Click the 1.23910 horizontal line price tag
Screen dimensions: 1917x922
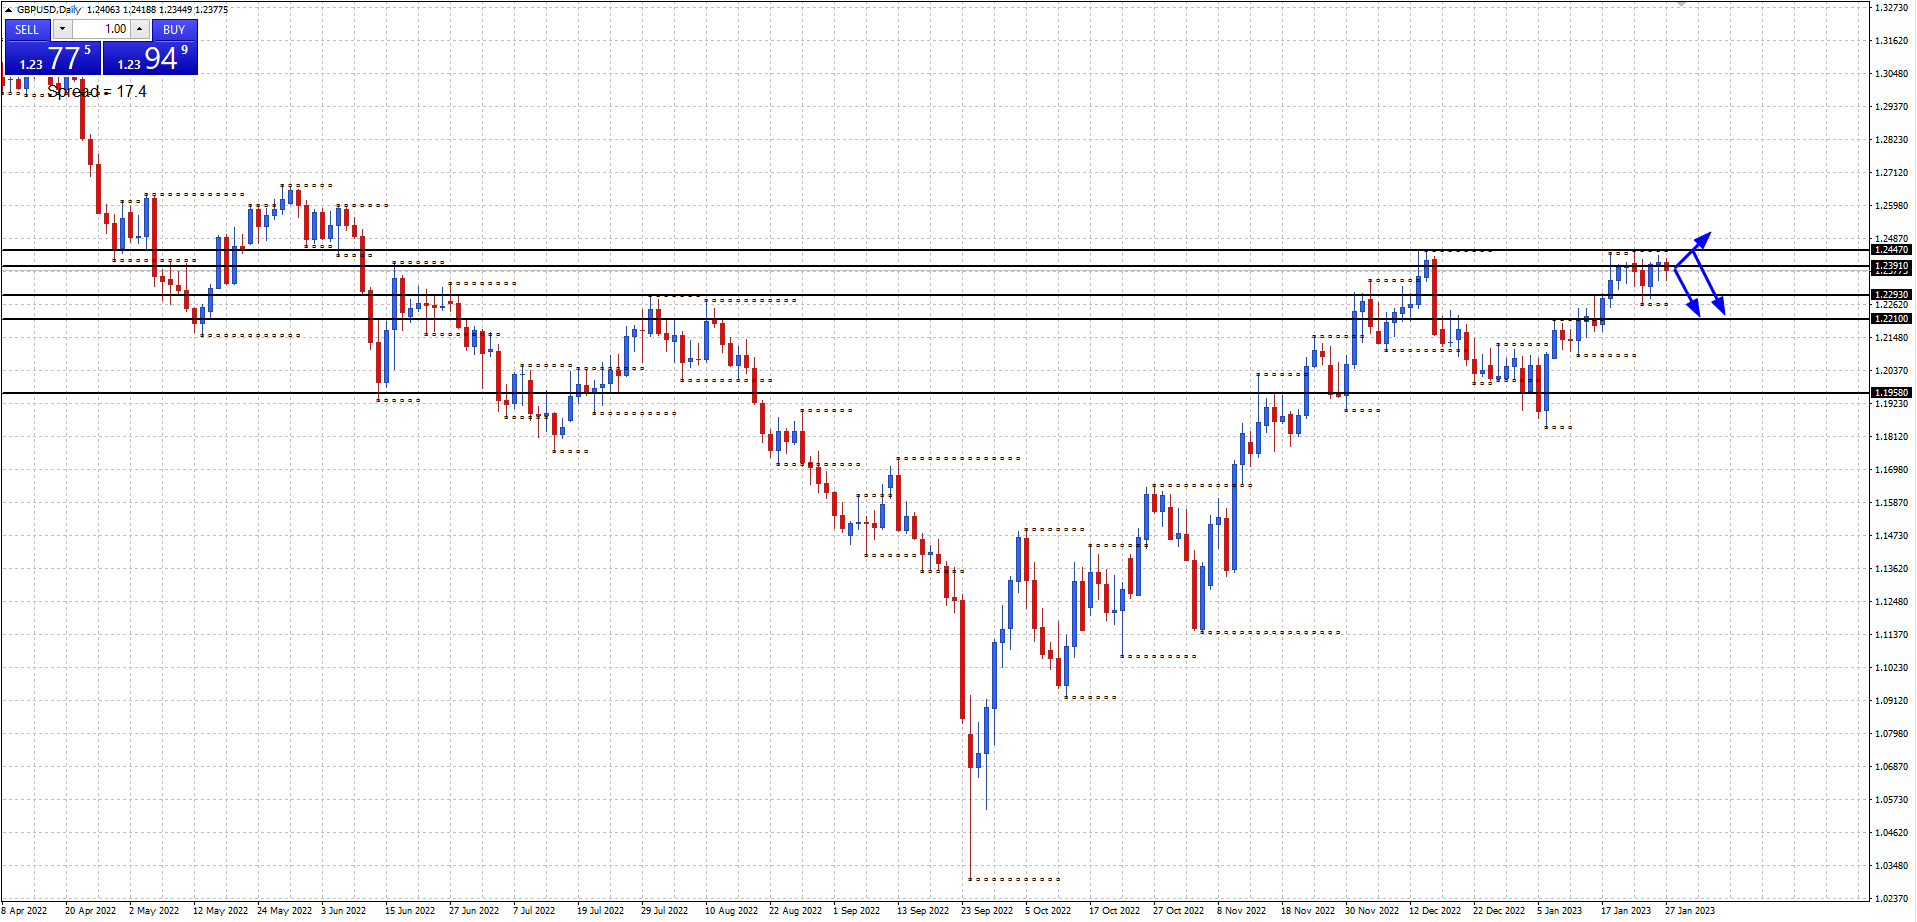1890,266
